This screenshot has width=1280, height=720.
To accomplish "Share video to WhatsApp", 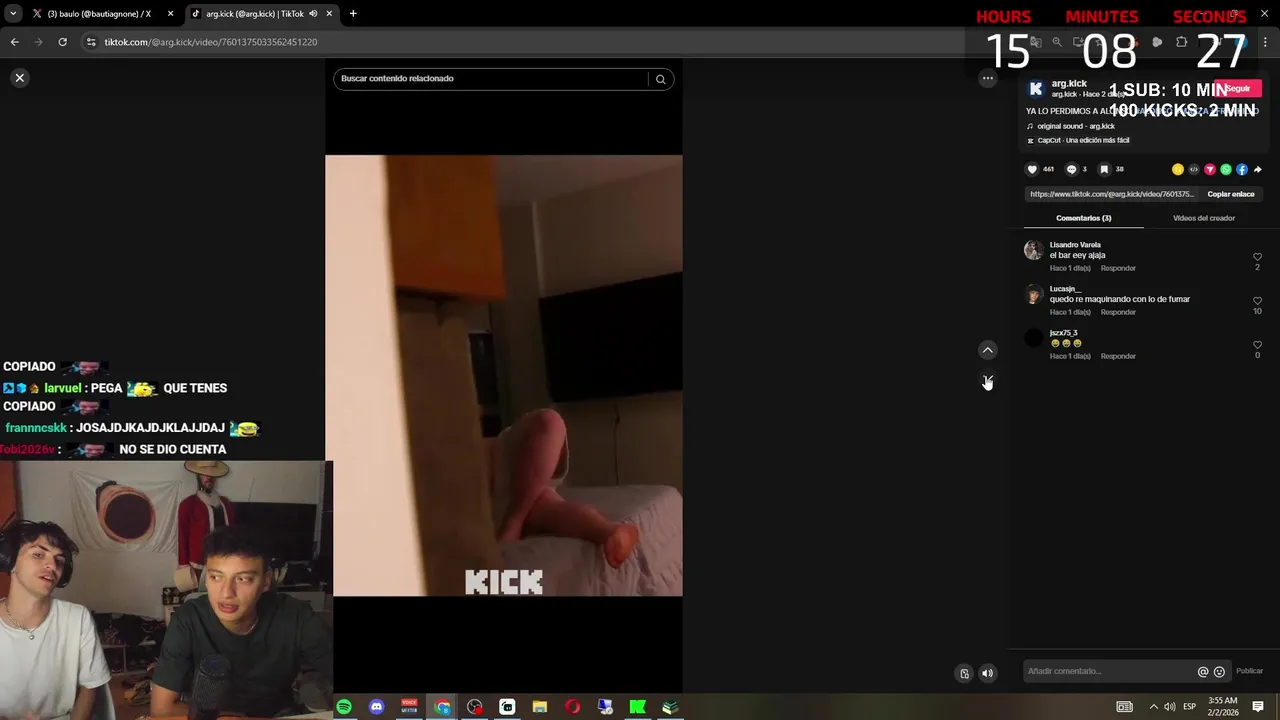I will 1225,169.
